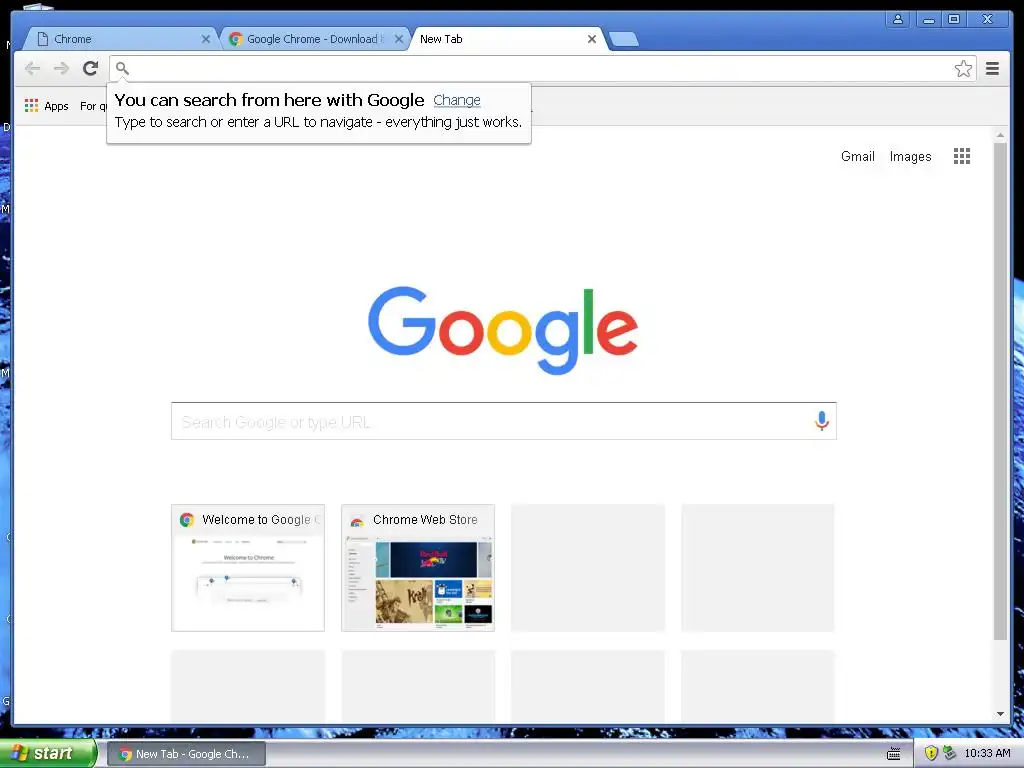Open the Google apps grid icon
Viewport: 1024px width, 768px height.
962,156
